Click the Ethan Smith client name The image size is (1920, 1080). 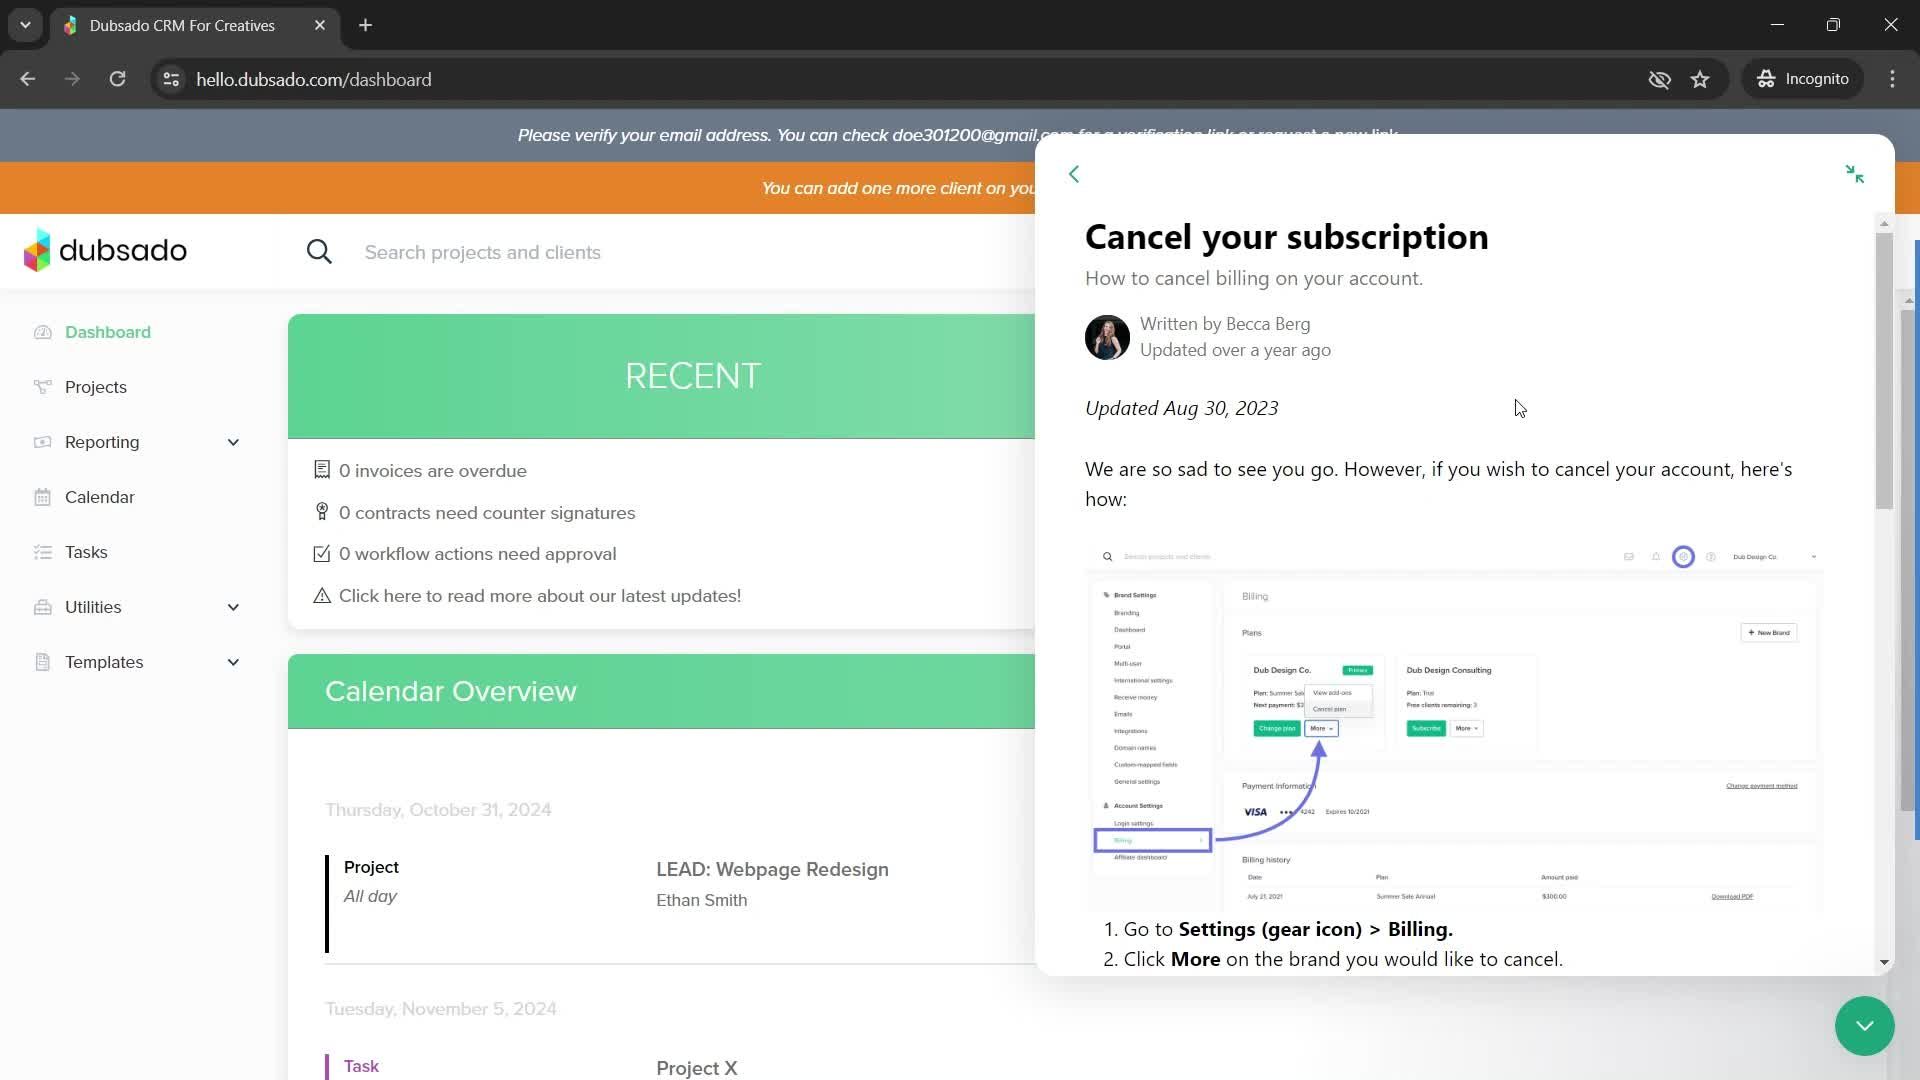click(x=701, y=900)
